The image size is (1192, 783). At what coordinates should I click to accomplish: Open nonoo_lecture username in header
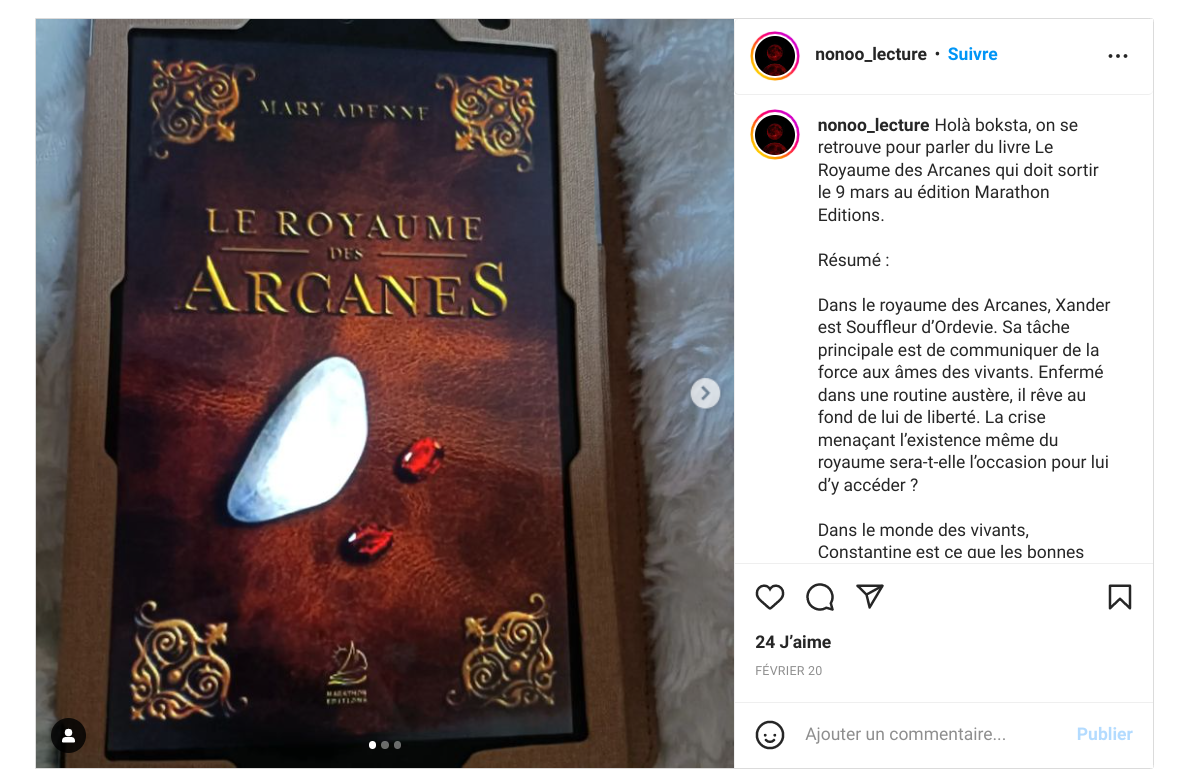coord(870,54)
